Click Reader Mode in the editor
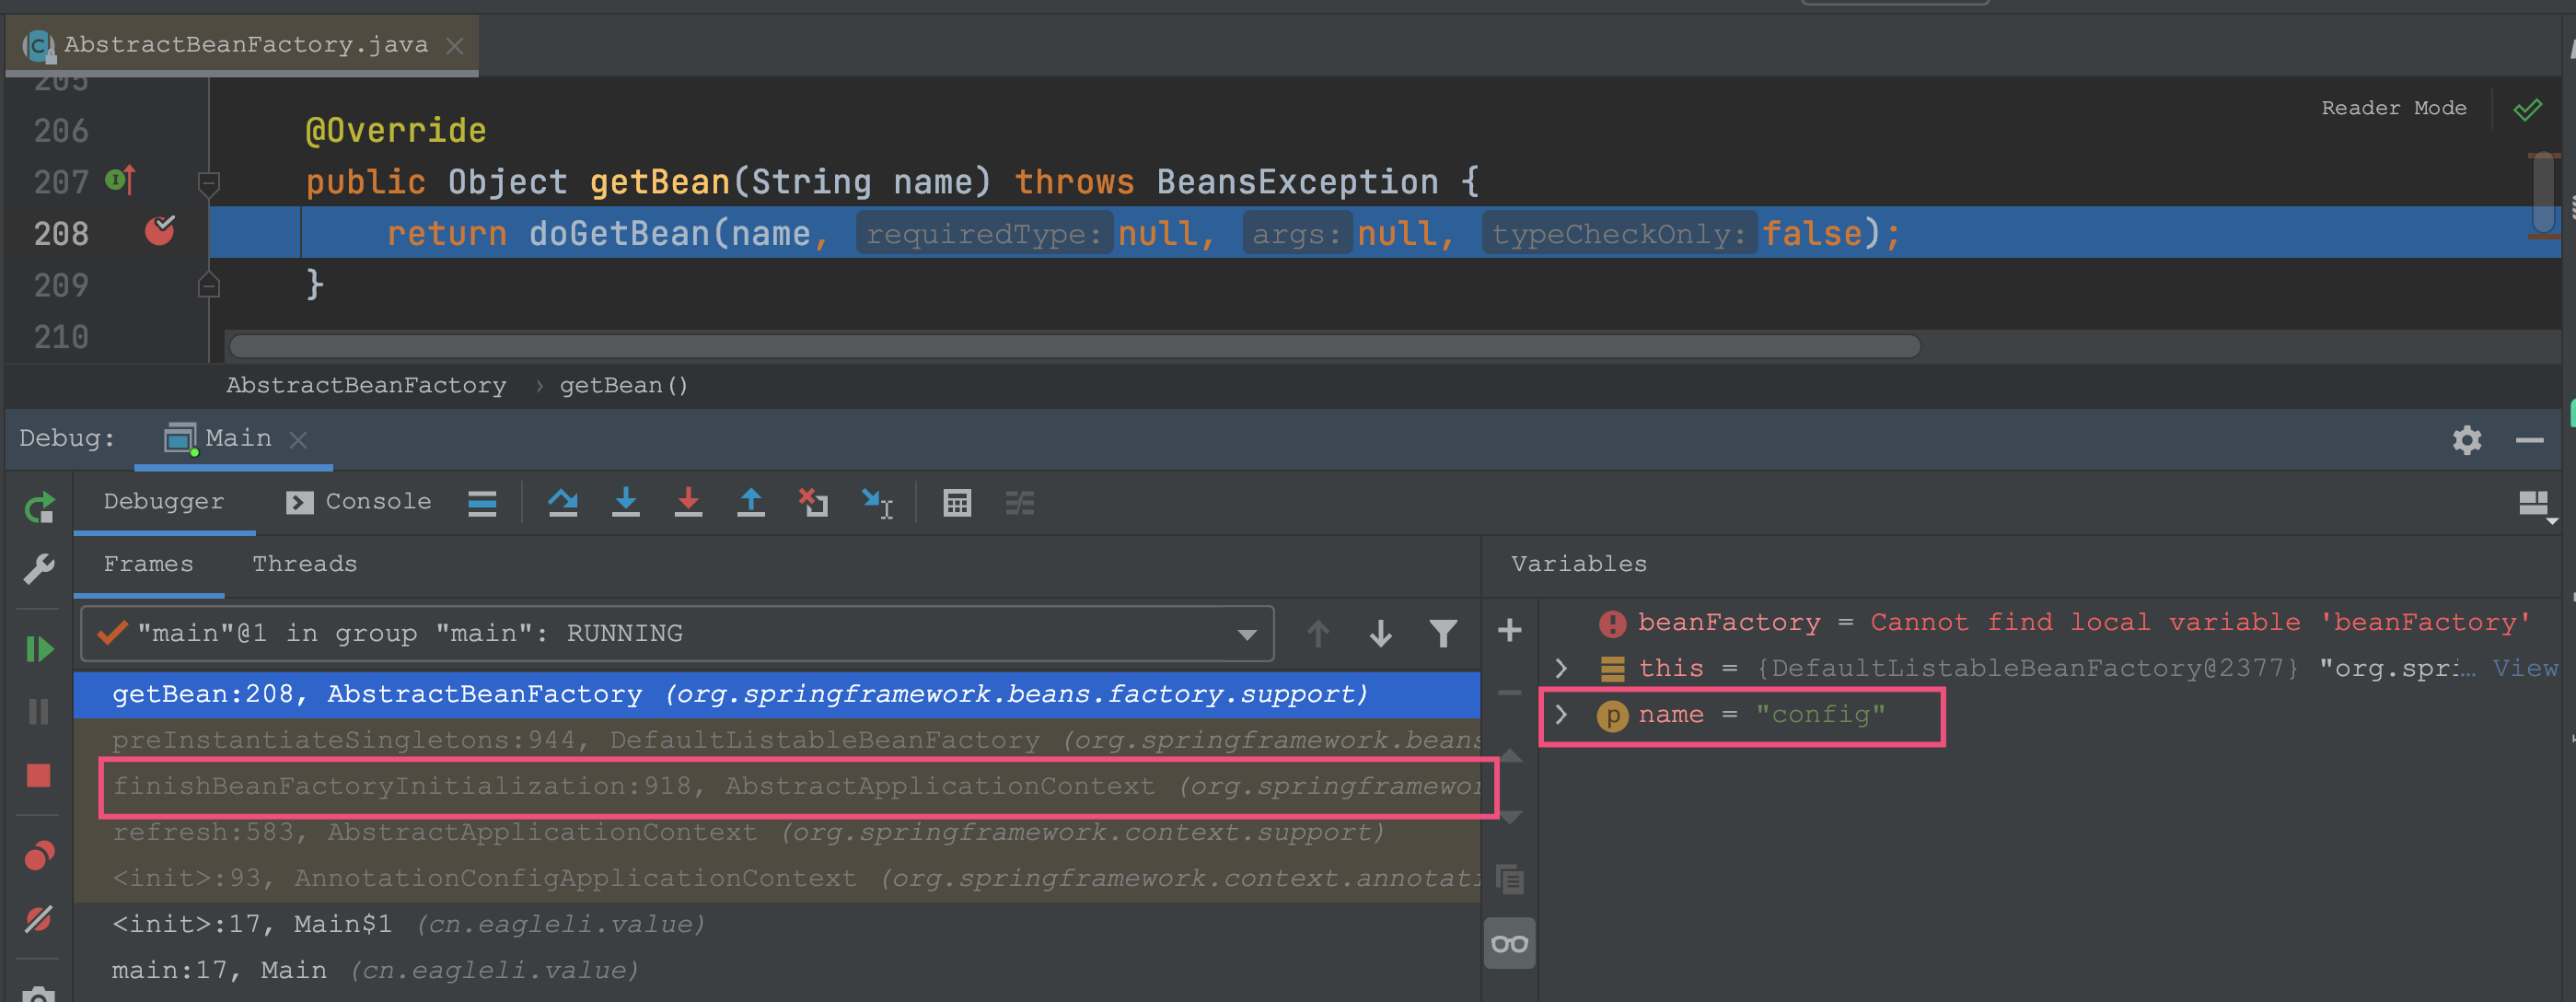Image resolution: width=2576 pixels, height=1002 pixels. coord(2393,108)
